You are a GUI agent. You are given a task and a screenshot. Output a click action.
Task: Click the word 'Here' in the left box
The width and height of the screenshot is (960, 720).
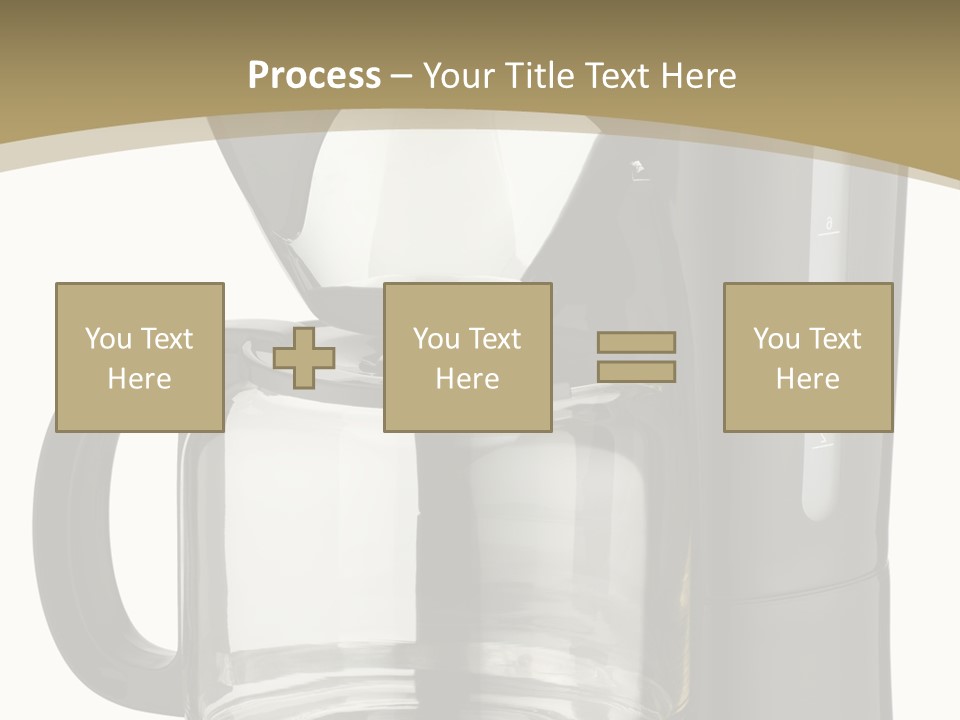(x=139, y=379)
